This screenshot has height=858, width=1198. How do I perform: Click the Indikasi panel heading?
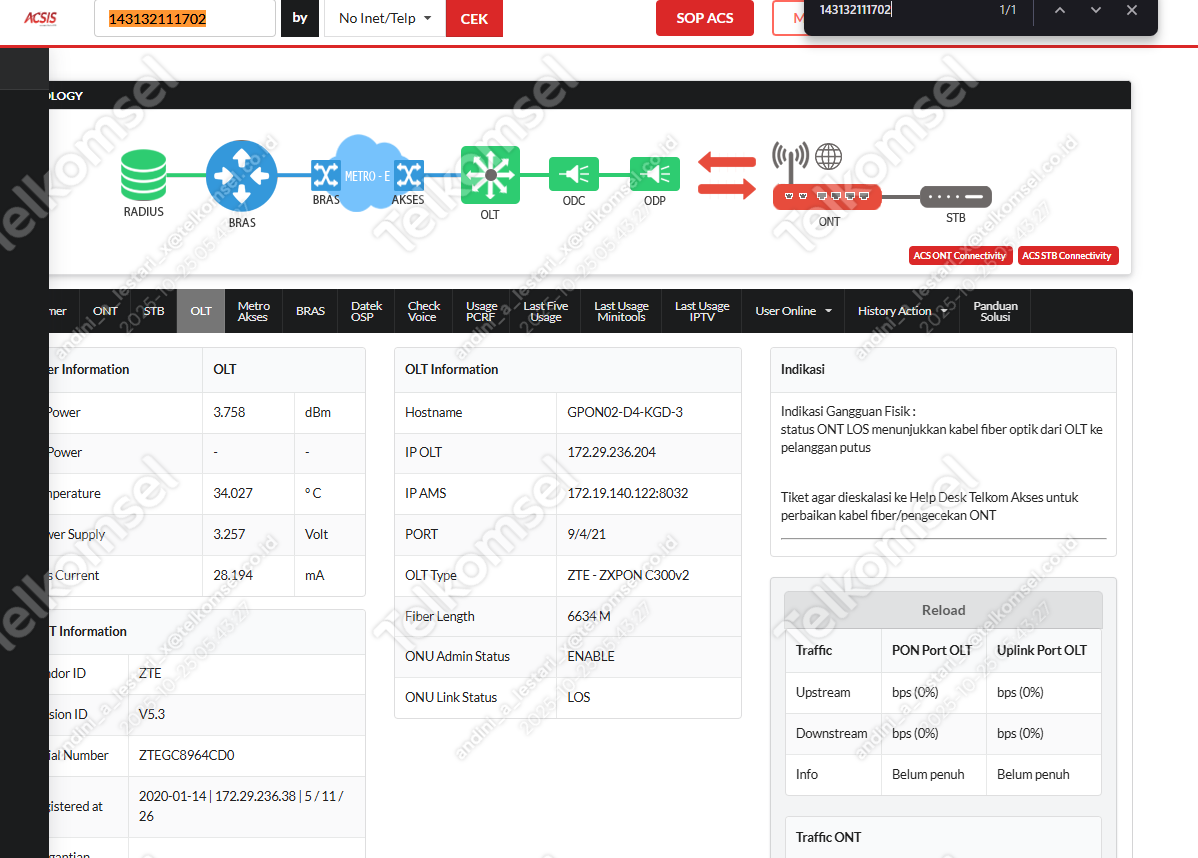click(x=802, y=369)
